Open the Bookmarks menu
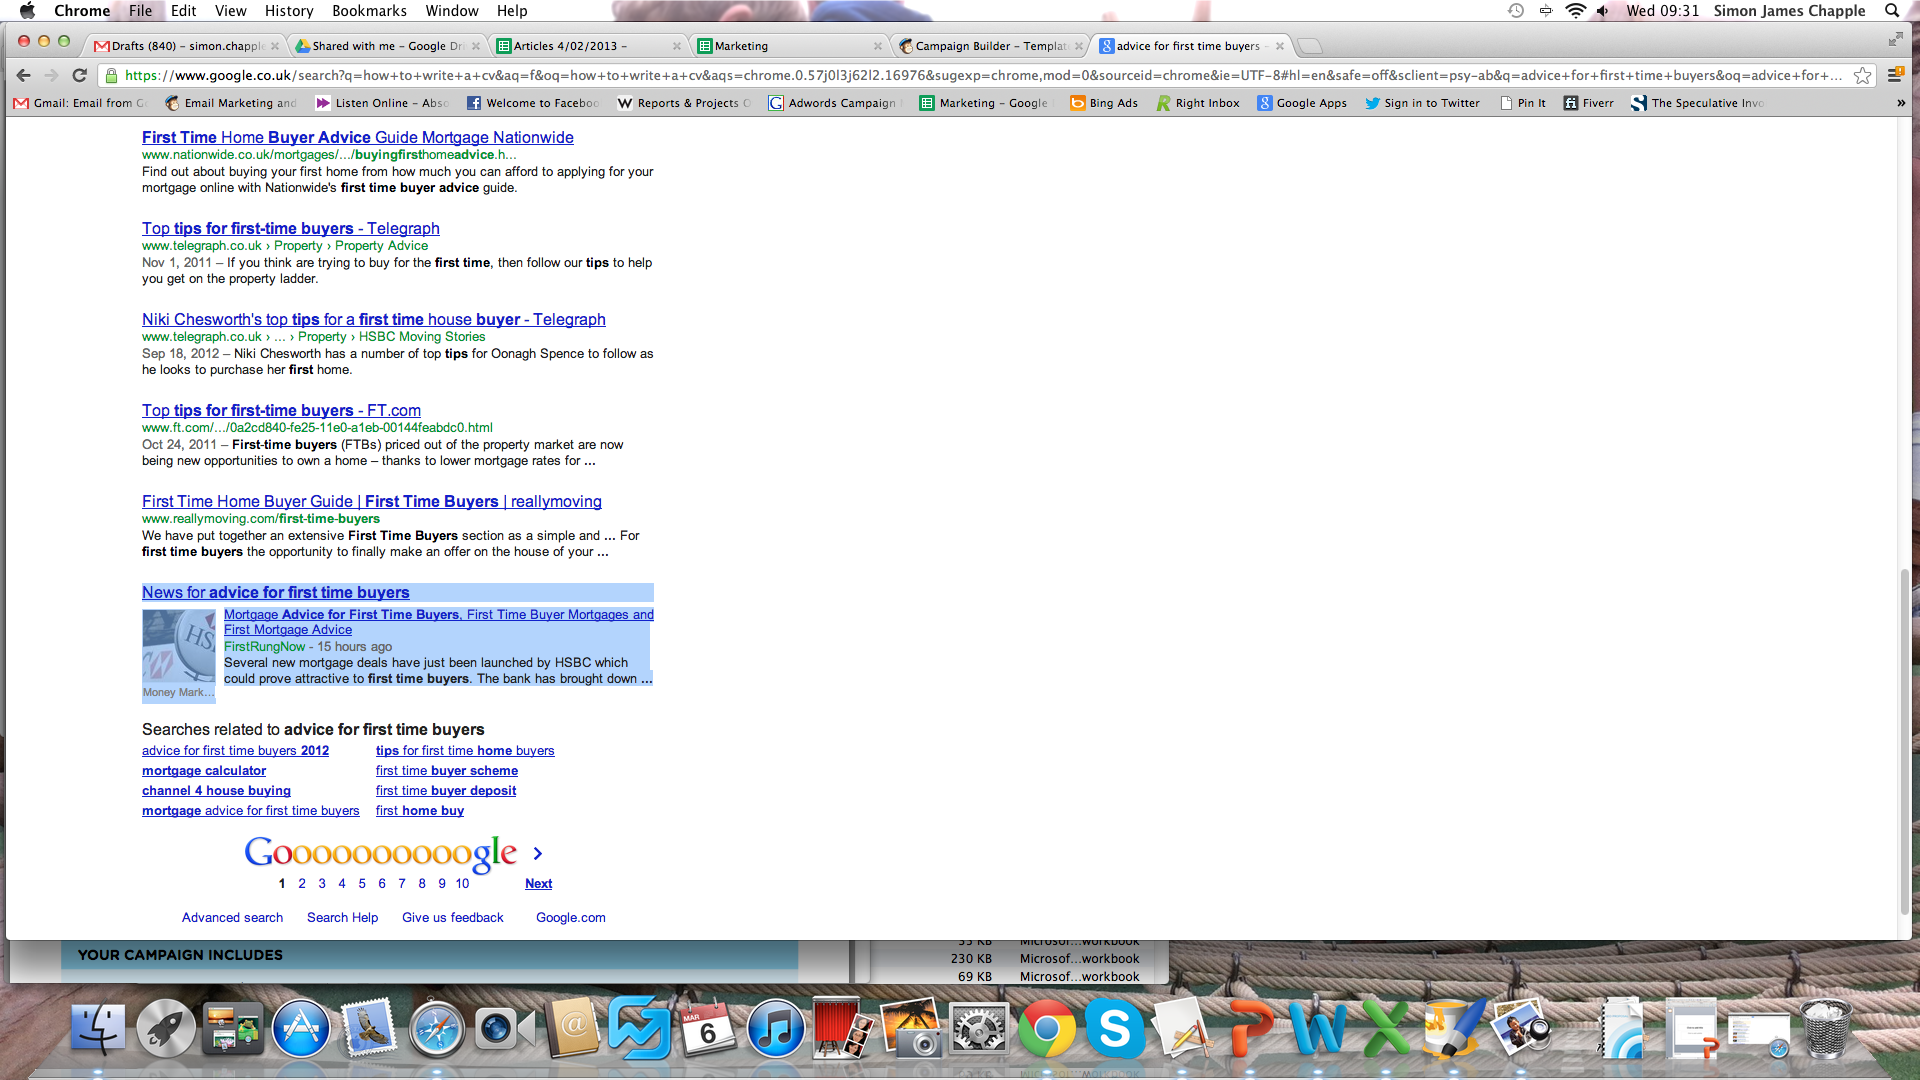The width and height of the screenshot is (1920, 1080). click(369, 11)
